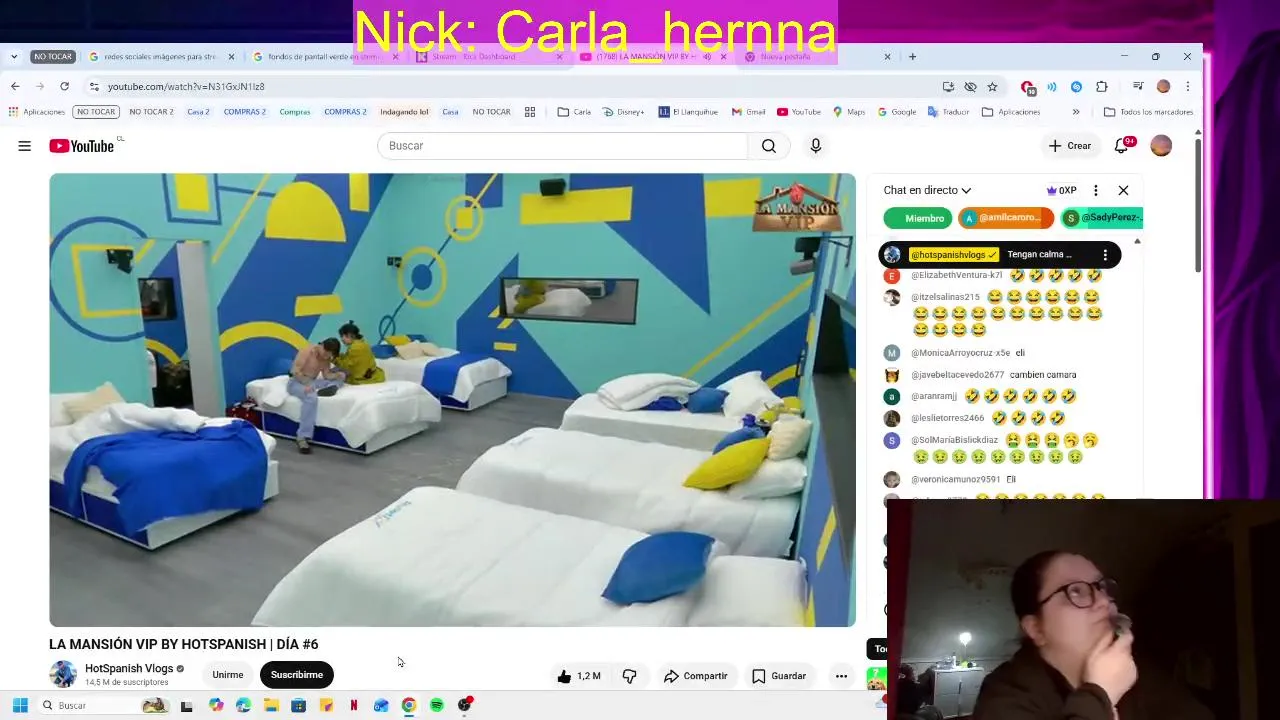Go back using Chrome back arrow
The image size is (1280, 720).
tap(15, 86)
